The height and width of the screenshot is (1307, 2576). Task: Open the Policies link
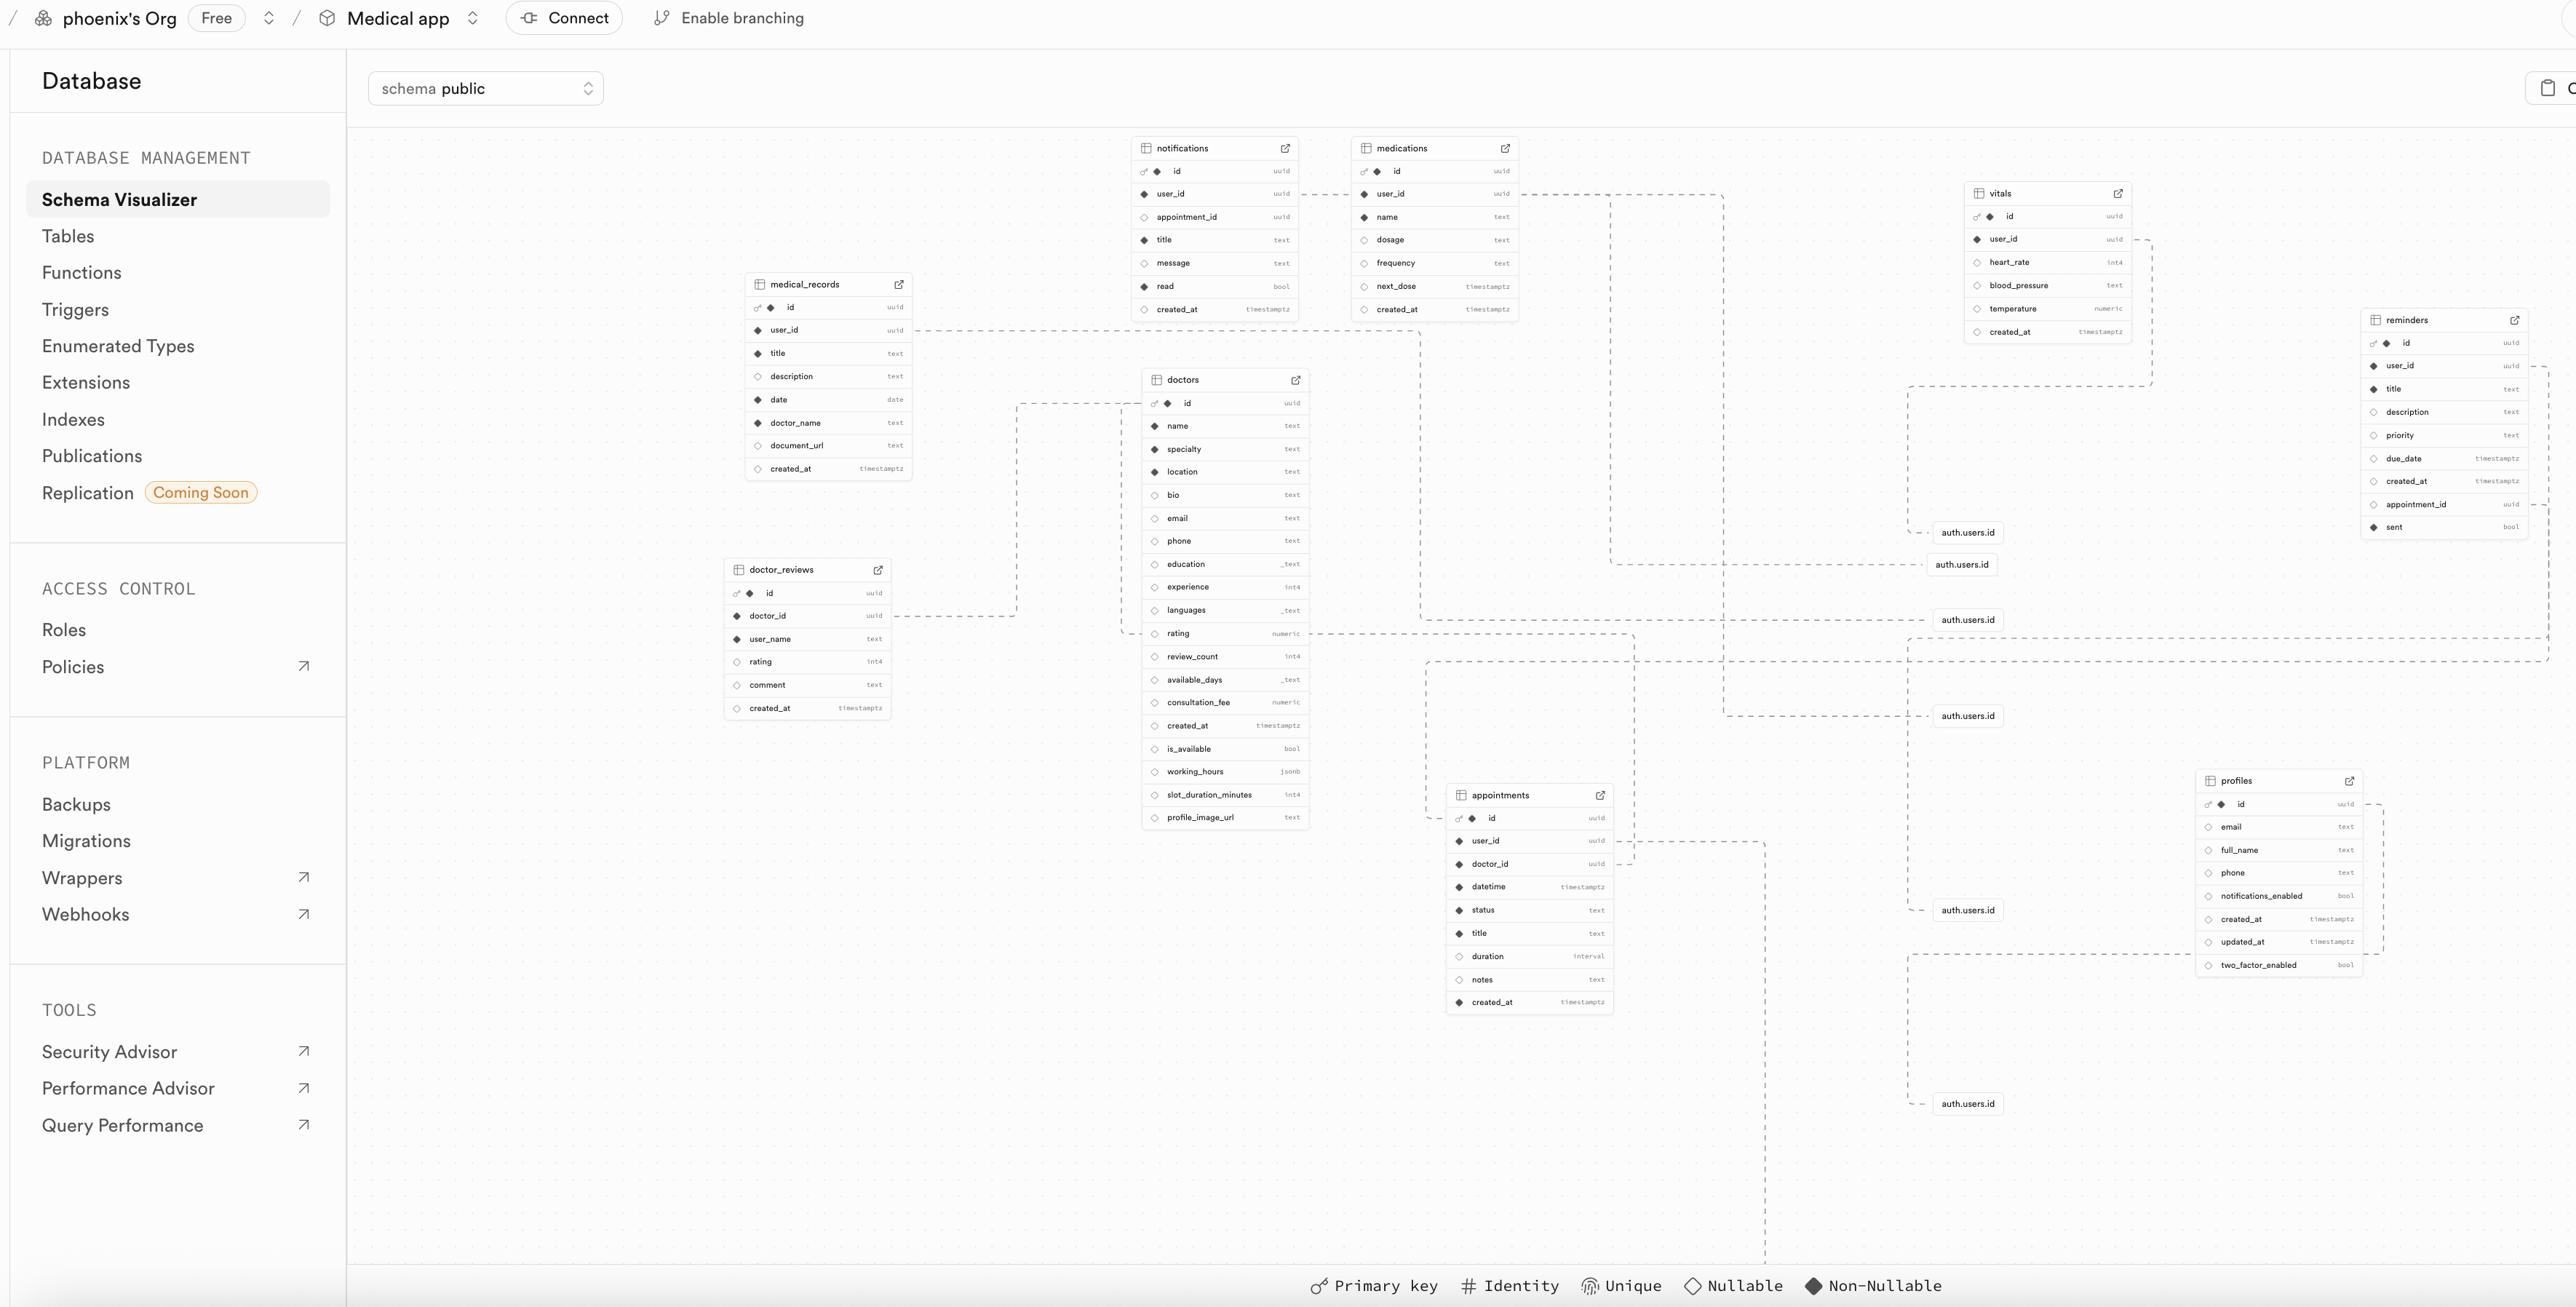[x=73, y=667]
